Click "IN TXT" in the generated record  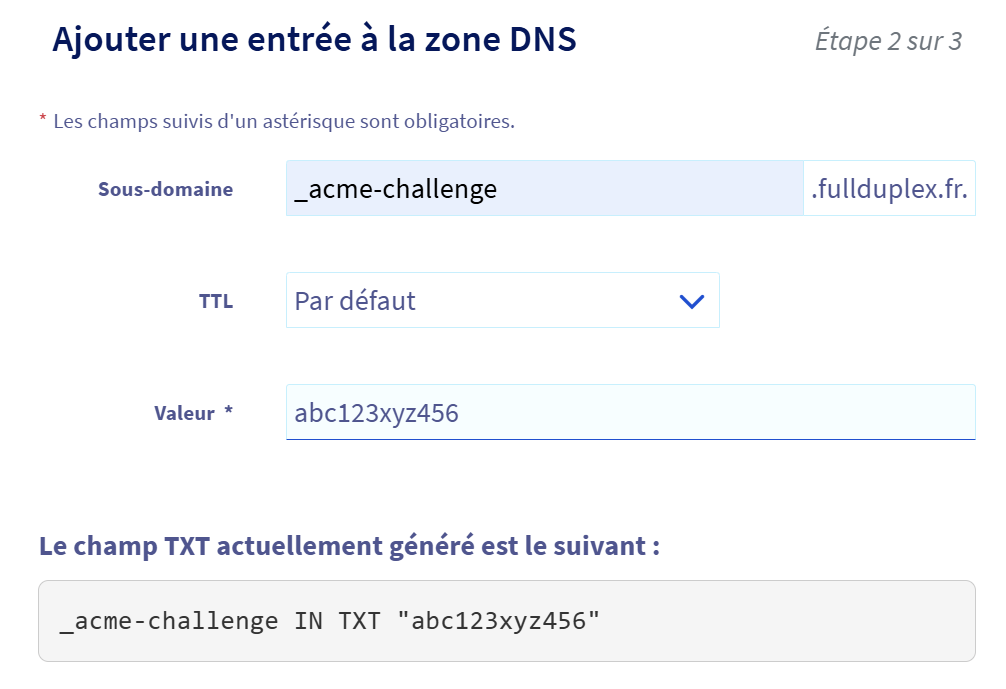337,621
